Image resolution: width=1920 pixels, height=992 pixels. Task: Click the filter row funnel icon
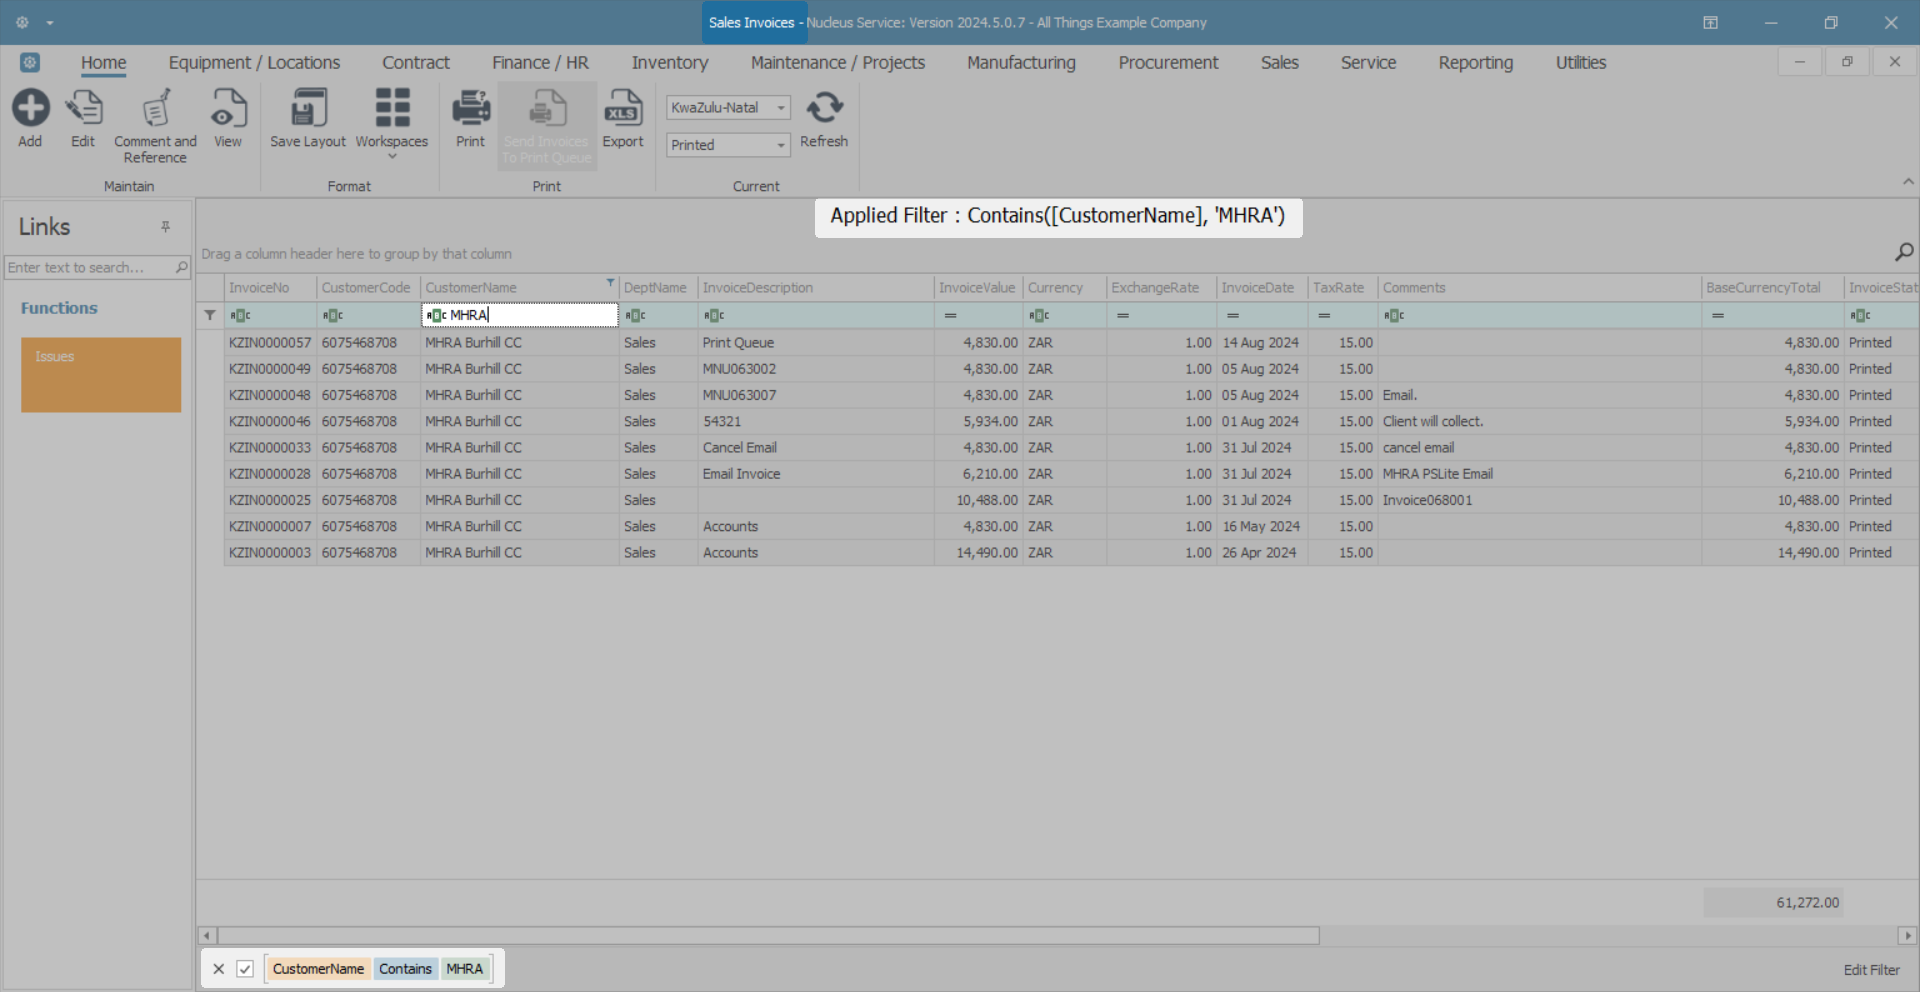pyautogui.click(x=210, y=315)
